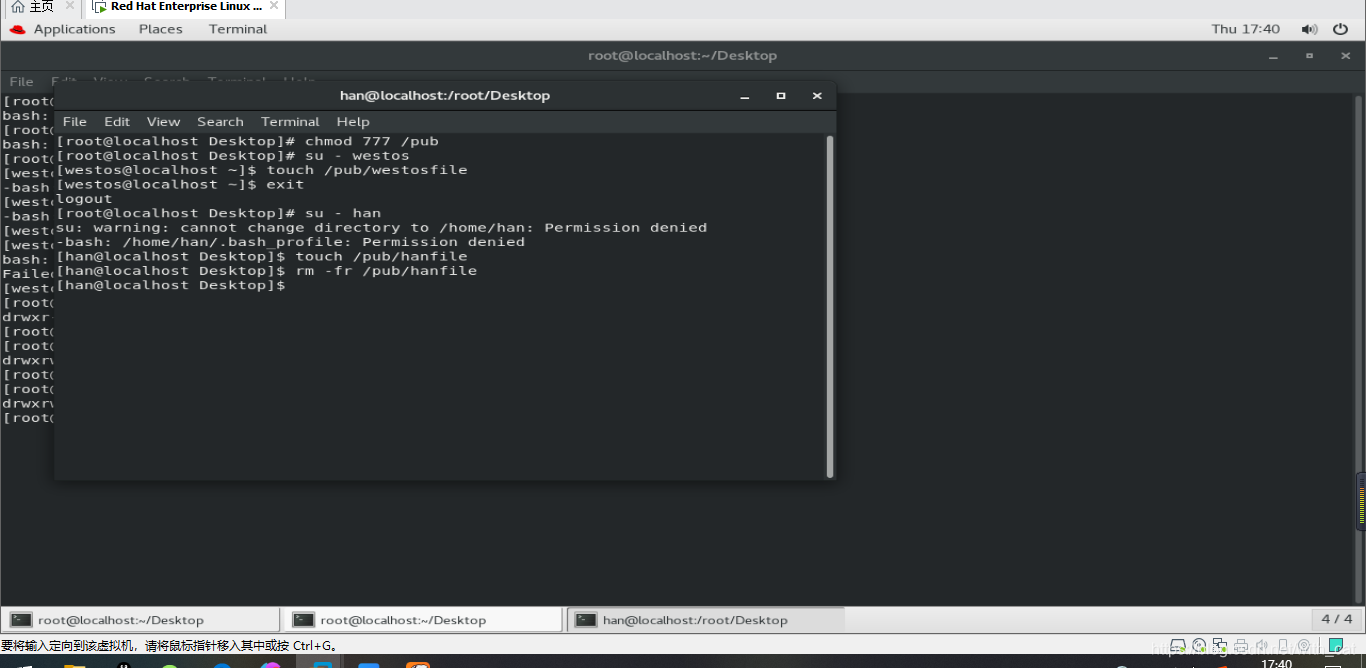Click the han@localhost terminal vertical scrollbar
1366x668 pixels.
[830, 306]
